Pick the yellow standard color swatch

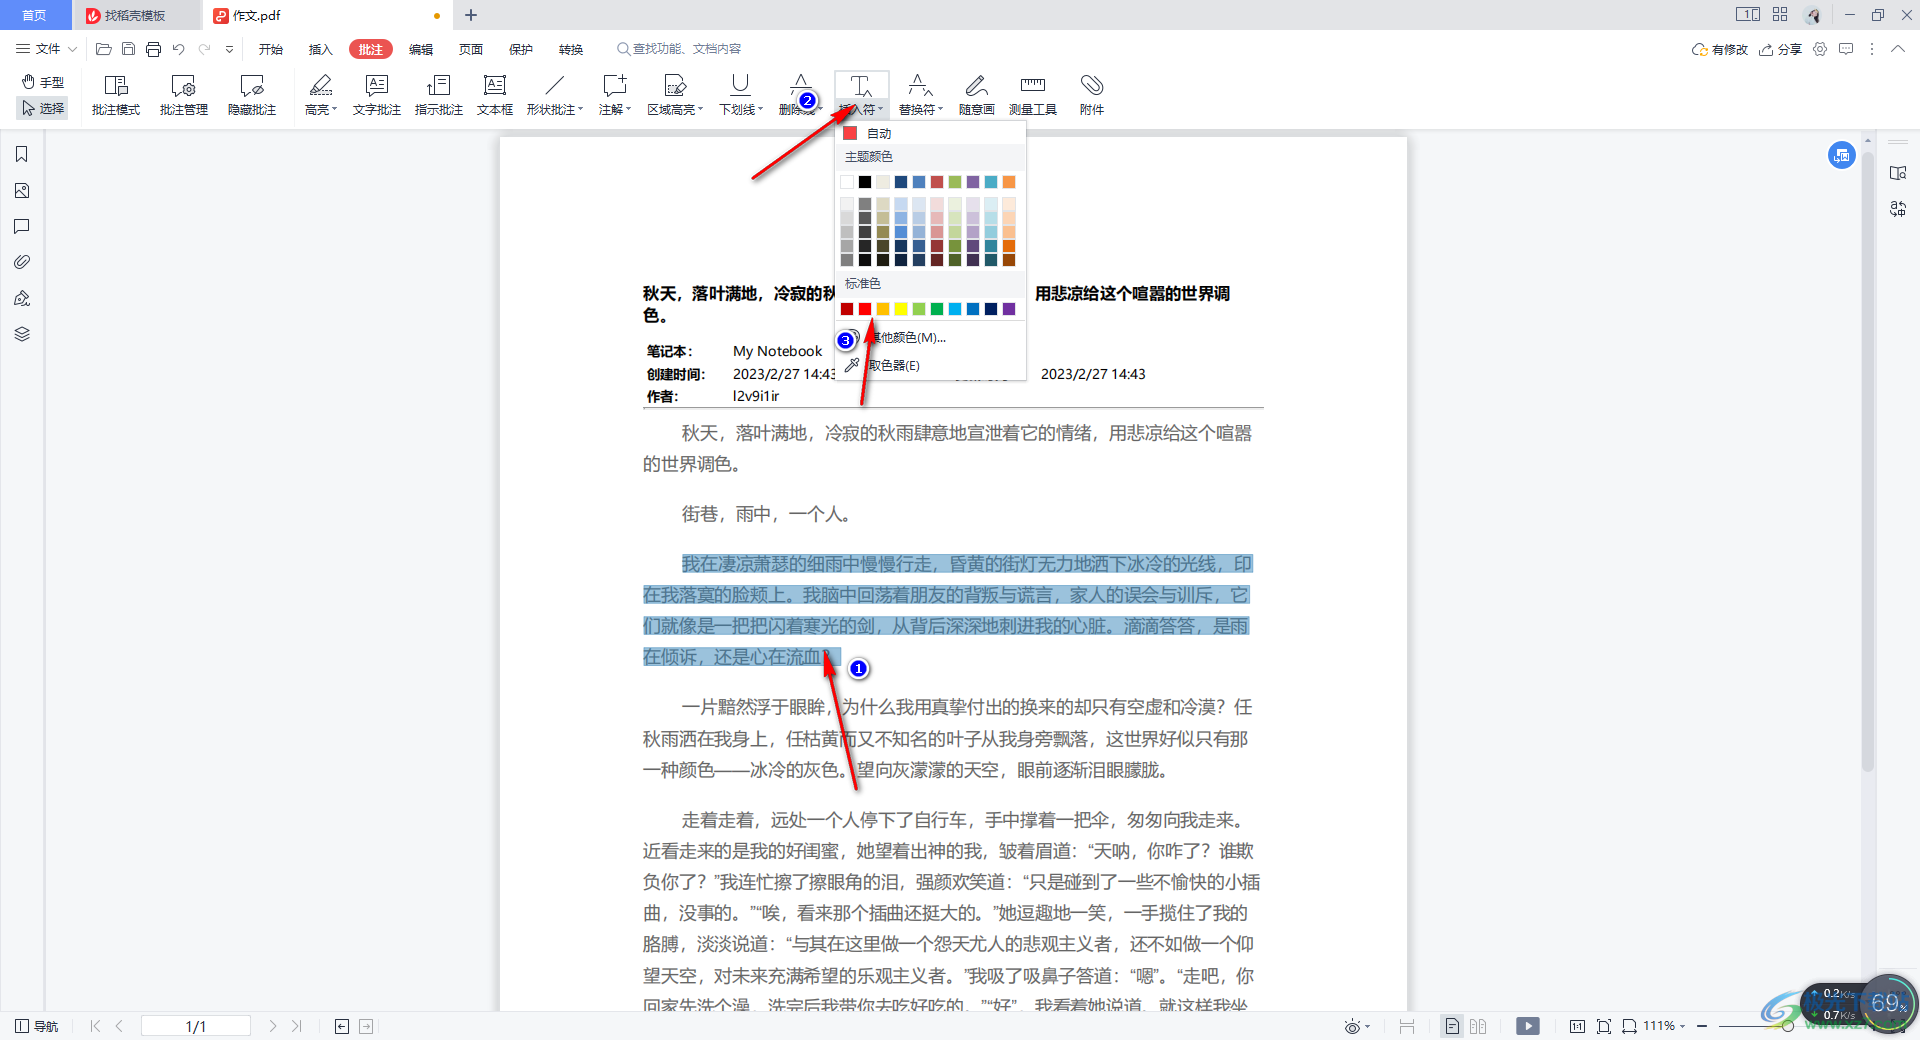(x=901, y=309)
